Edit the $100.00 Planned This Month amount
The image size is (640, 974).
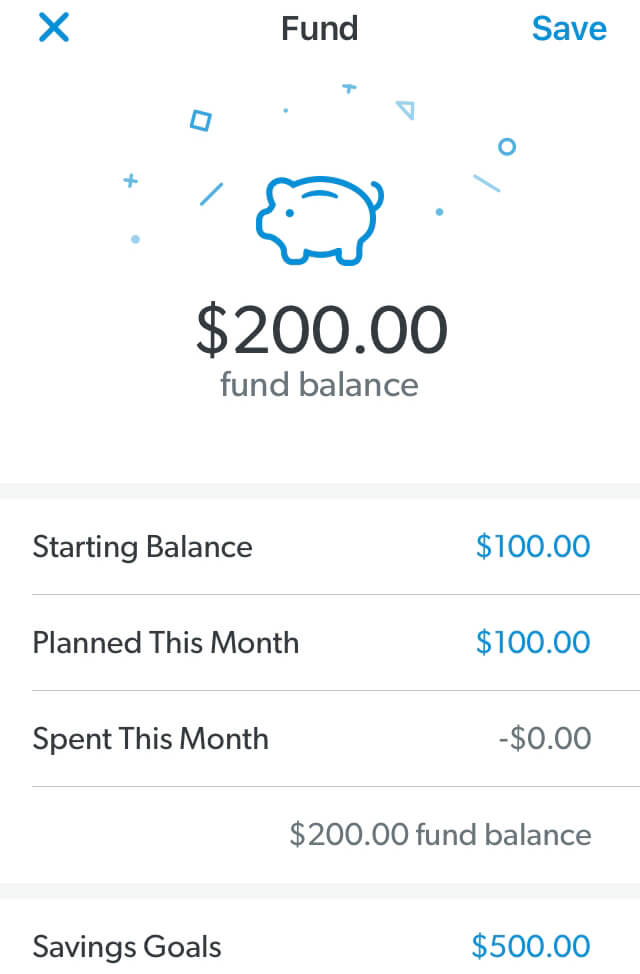click(533, 642)
